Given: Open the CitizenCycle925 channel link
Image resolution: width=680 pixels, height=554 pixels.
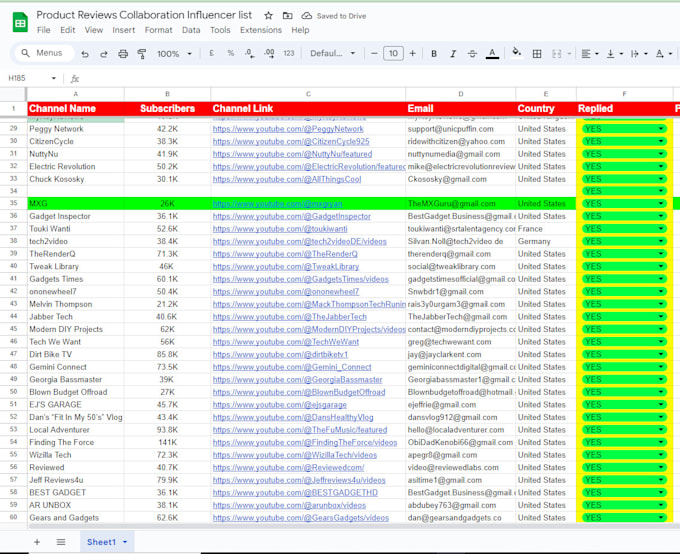Looking at the screenshot, I should (291, 141).
